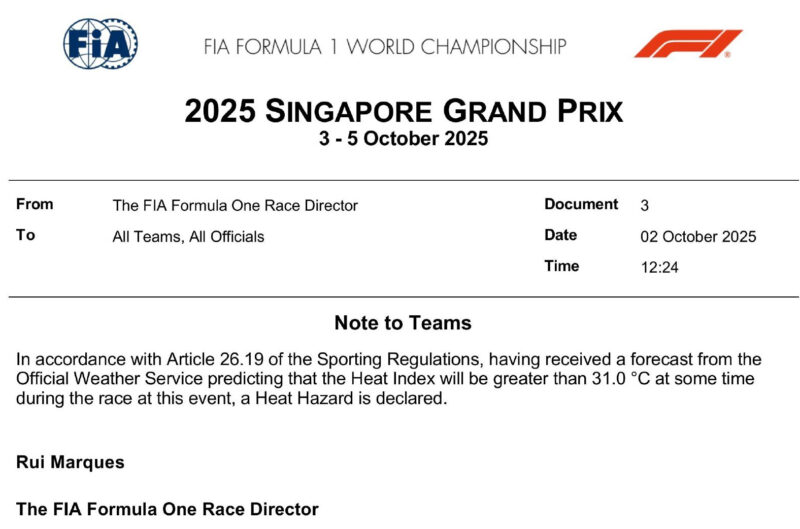This screenshot has width=800, height=529.
Task: Click the Rui Marques signature name
Action: coord(68,462)
